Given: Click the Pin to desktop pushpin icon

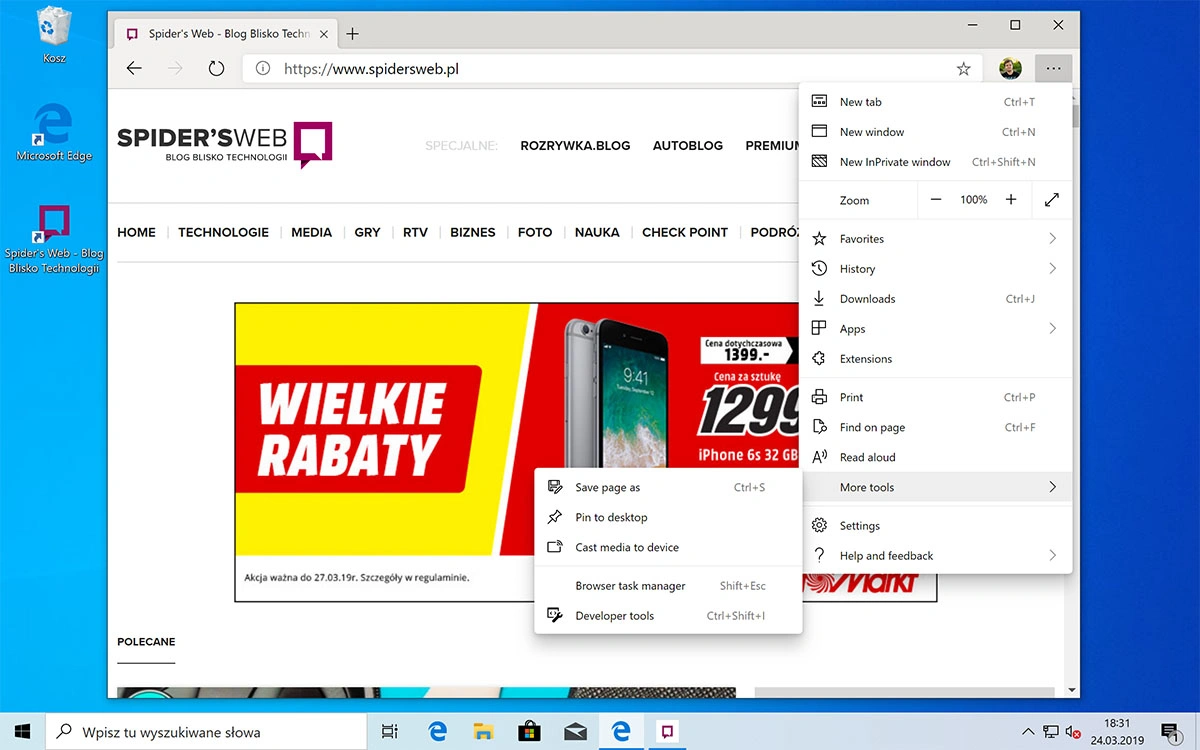Looking at the screenshot, I should tap(555, 517).
